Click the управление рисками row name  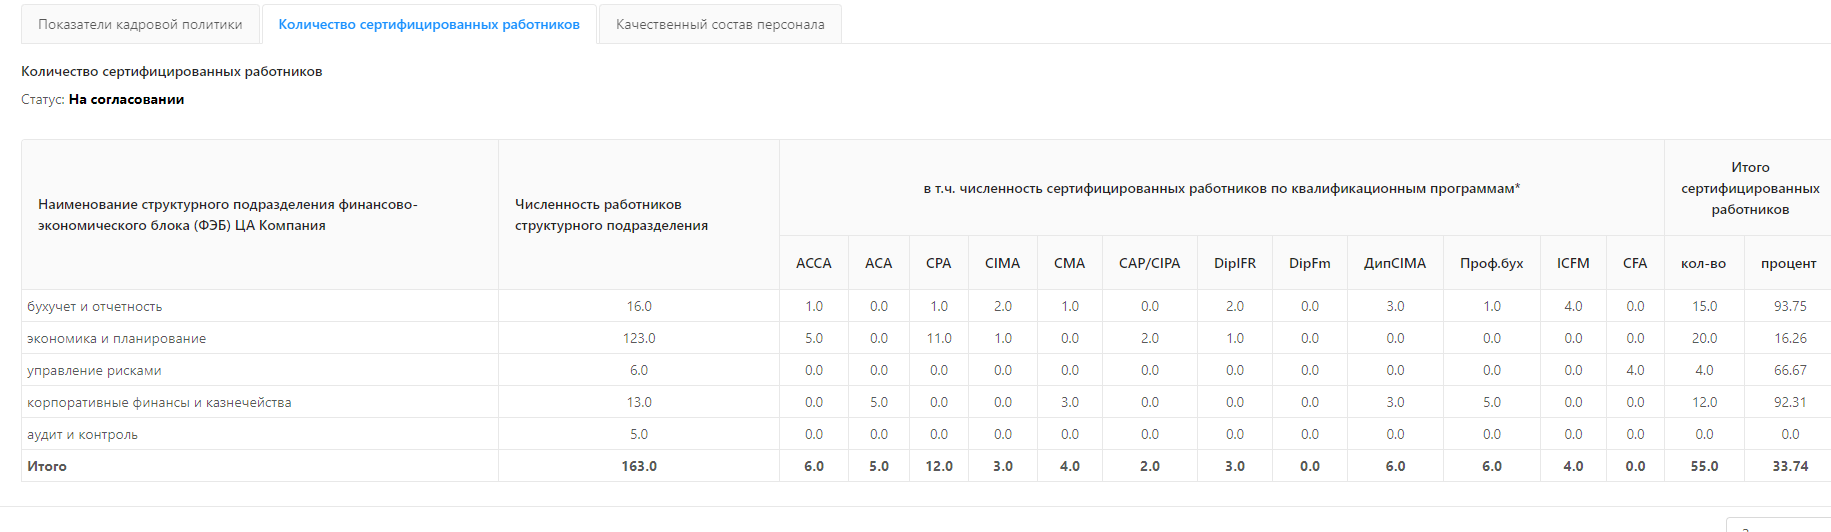[x=94, y=370]
